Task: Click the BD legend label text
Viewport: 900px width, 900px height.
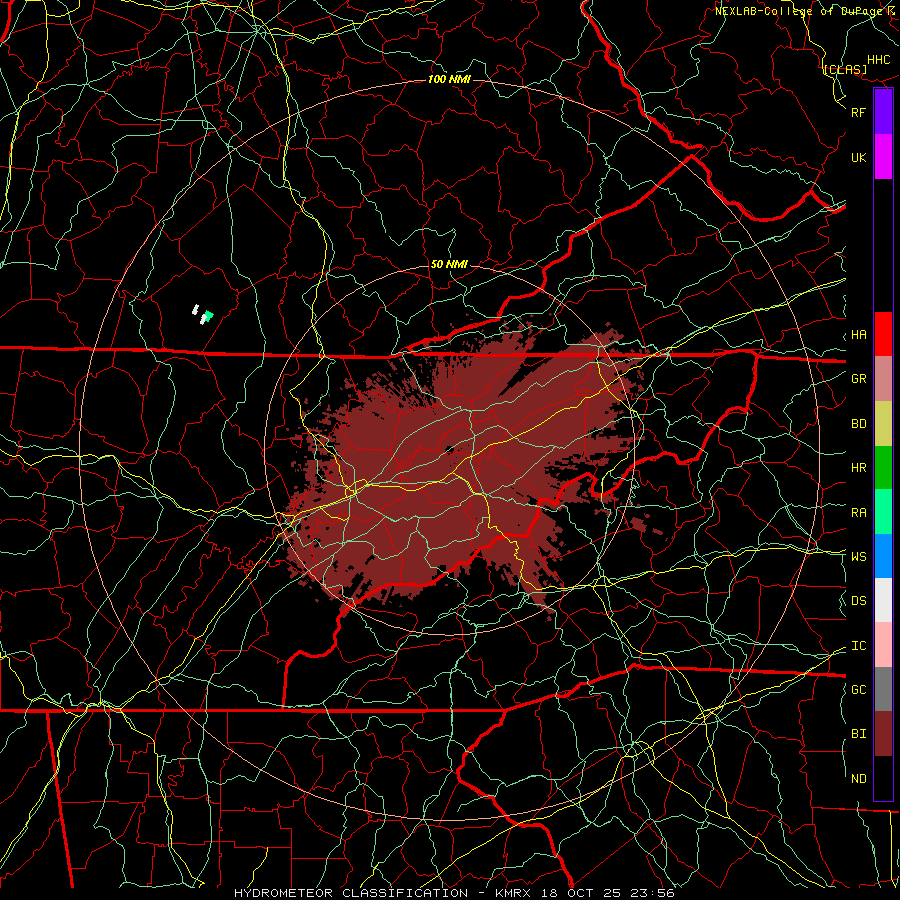Action: (x=859, y=424)
